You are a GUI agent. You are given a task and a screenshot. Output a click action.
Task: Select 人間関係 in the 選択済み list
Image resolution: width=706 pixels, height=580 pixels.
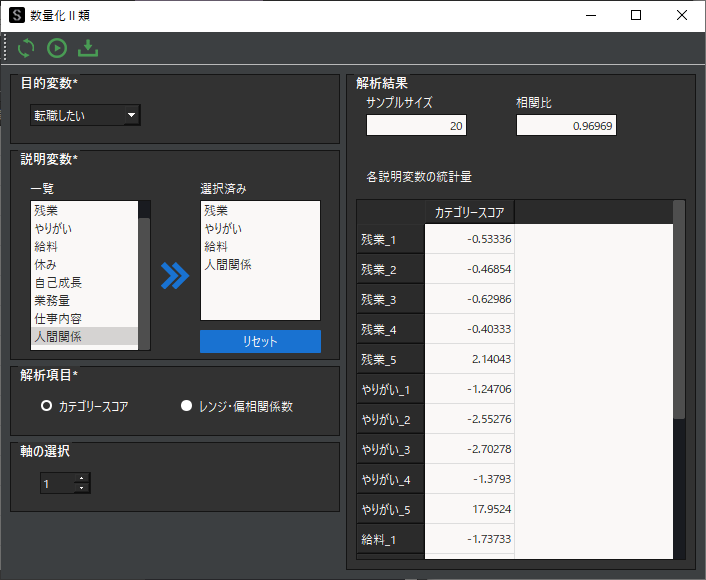point(260,264)
